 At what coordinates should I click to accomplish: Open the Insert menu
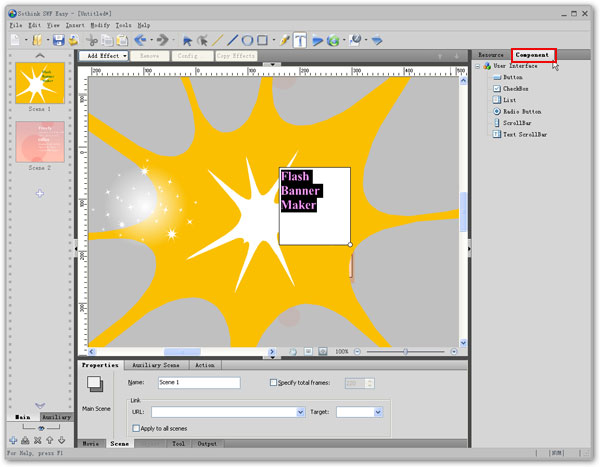click(75, 25)
